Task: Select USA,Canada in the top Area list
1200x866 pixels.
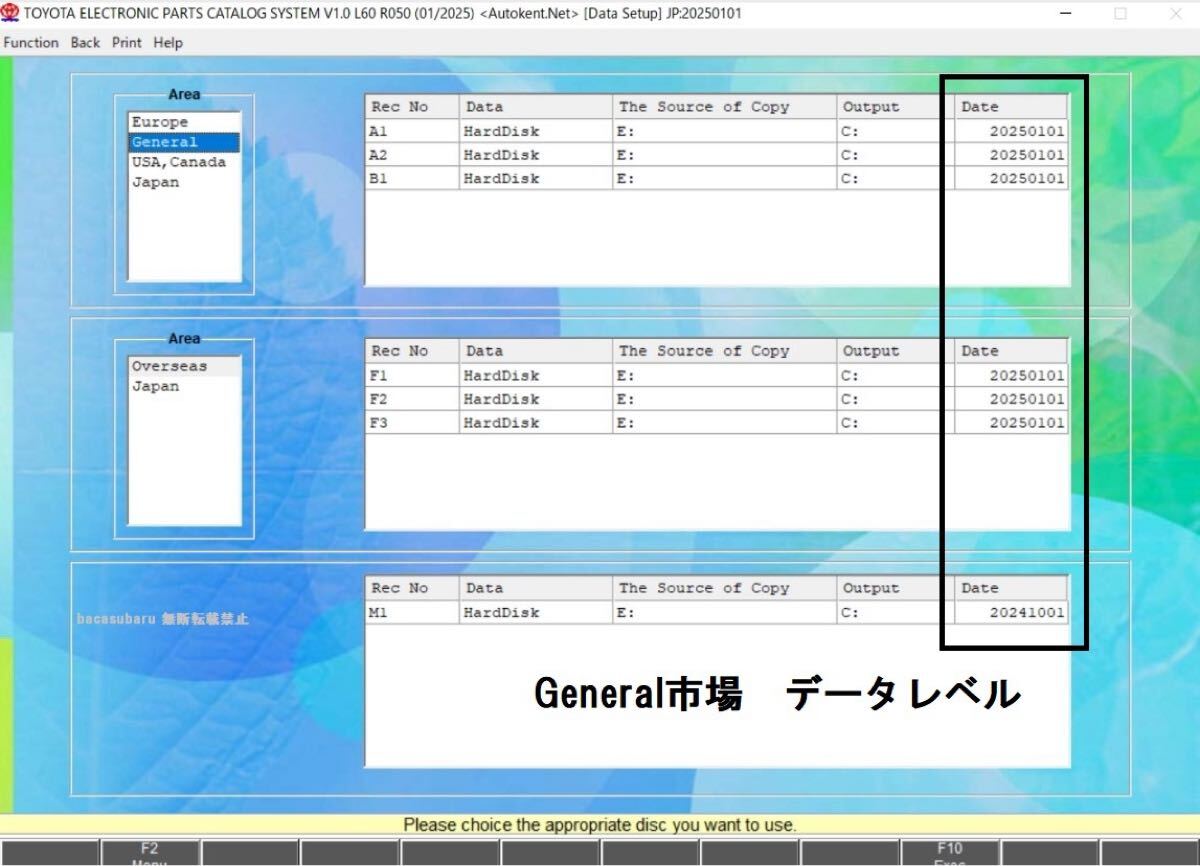Action: click(x=176, y=161)
